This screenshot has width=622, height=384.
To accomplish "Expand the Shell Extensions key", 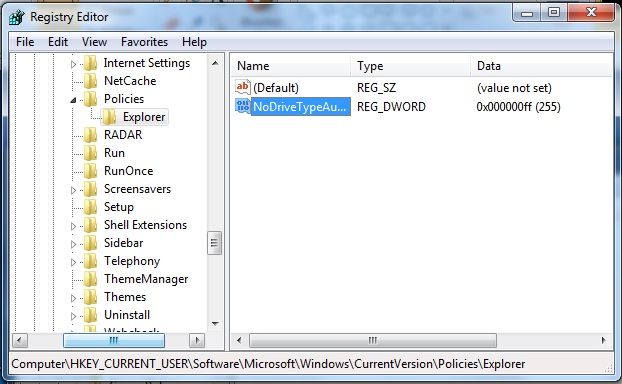I will [x=73, y=226].
